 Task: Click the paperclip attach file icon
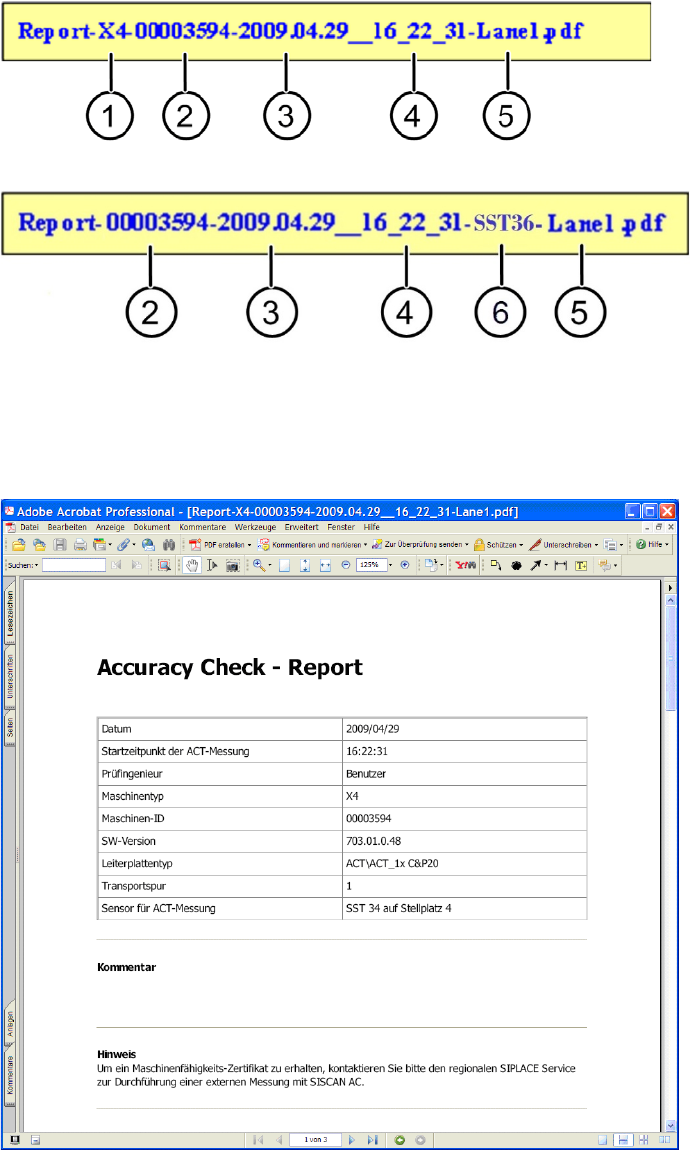123,545
